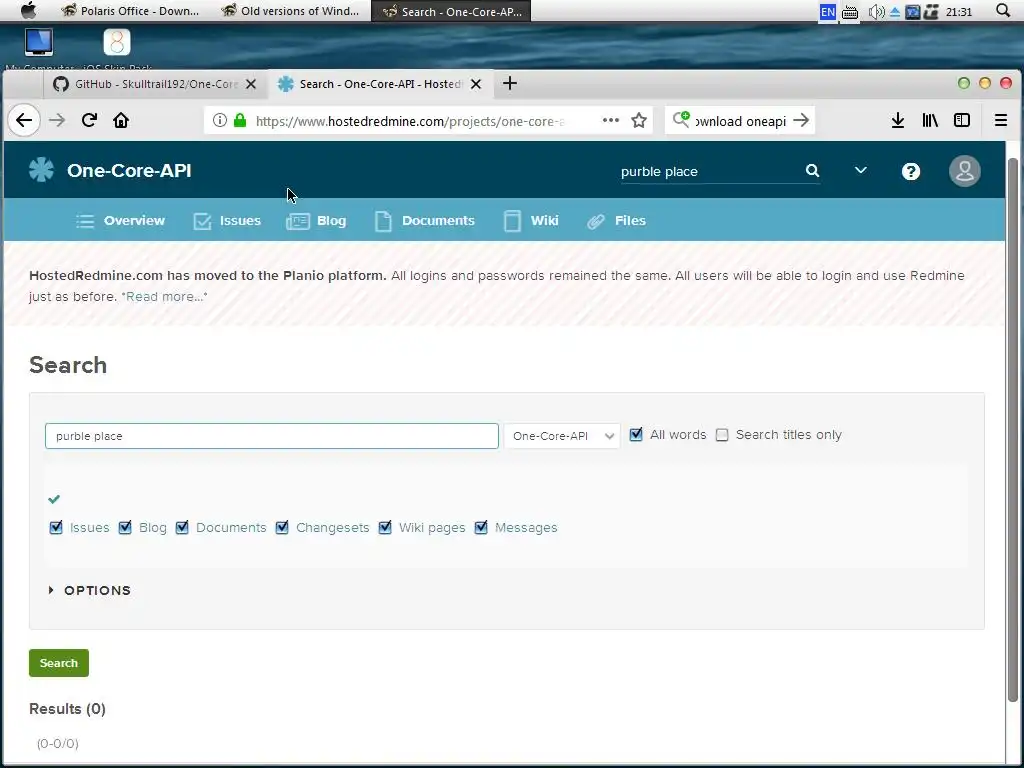This screenshot has height=768, width=1024.
Task: Open the Overview project tab
Action: [120, 221]
